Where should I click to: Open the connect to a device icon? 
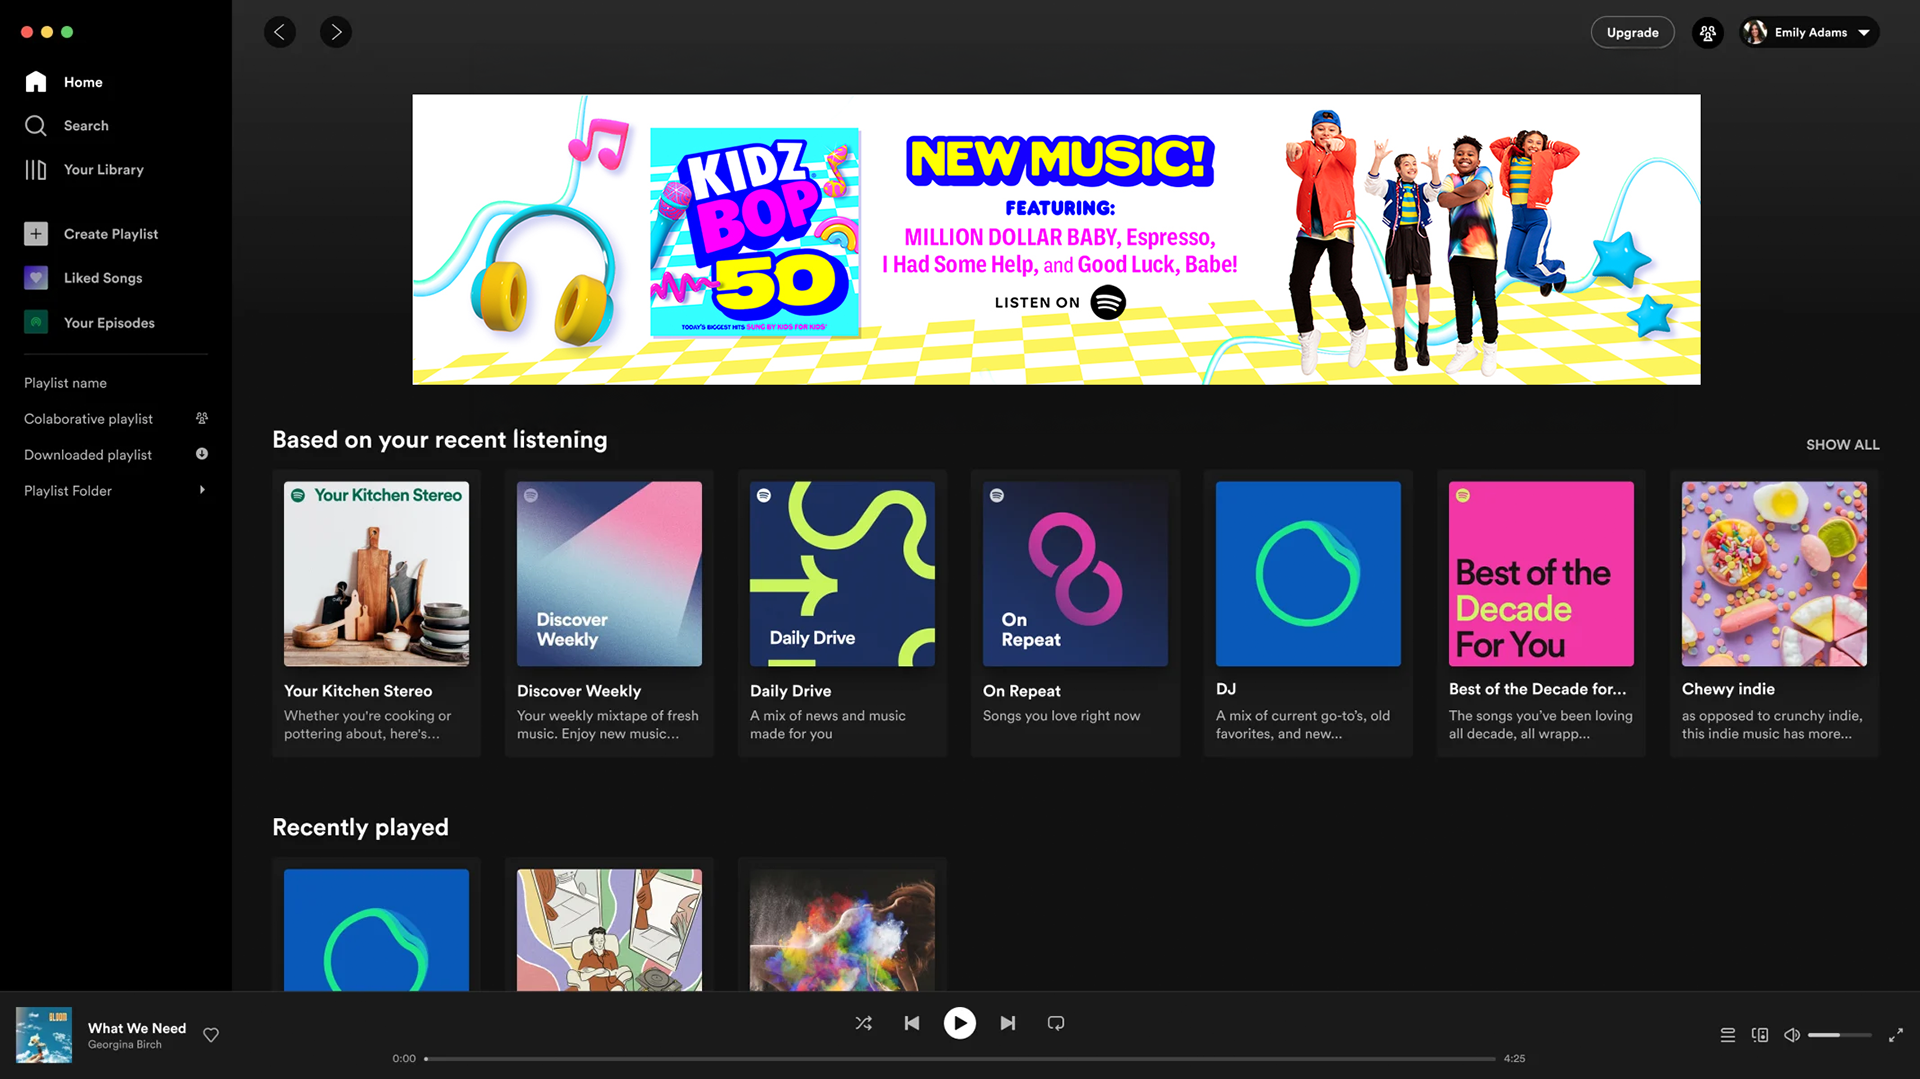[1760, 1035]
